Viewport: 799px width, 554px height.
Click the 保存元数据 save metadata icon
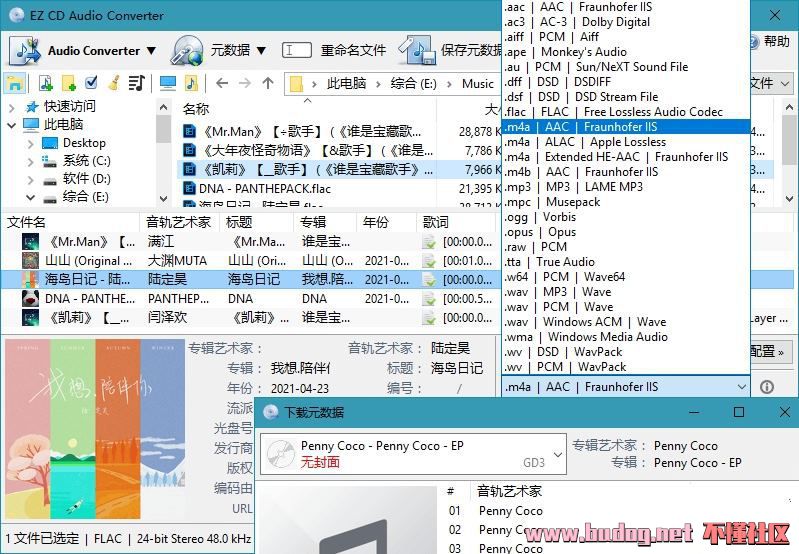(x=416, y=50)
